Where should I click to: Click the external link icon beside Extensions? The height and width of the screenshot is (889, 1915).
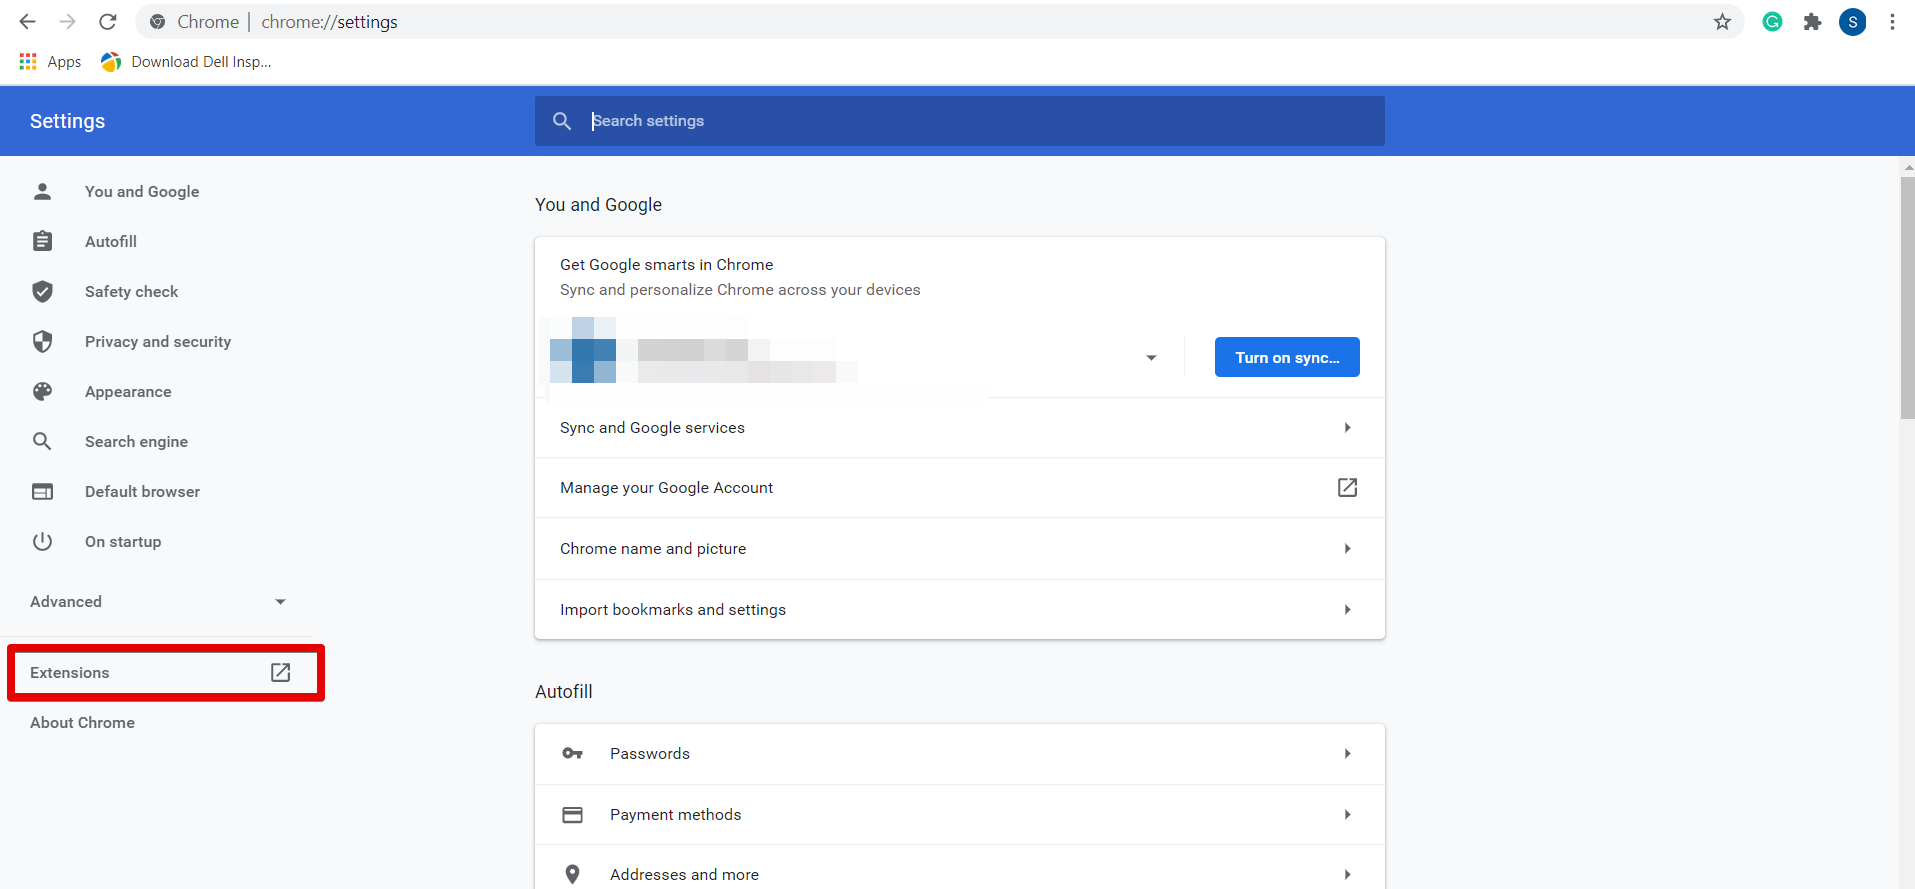pos(281,673)
